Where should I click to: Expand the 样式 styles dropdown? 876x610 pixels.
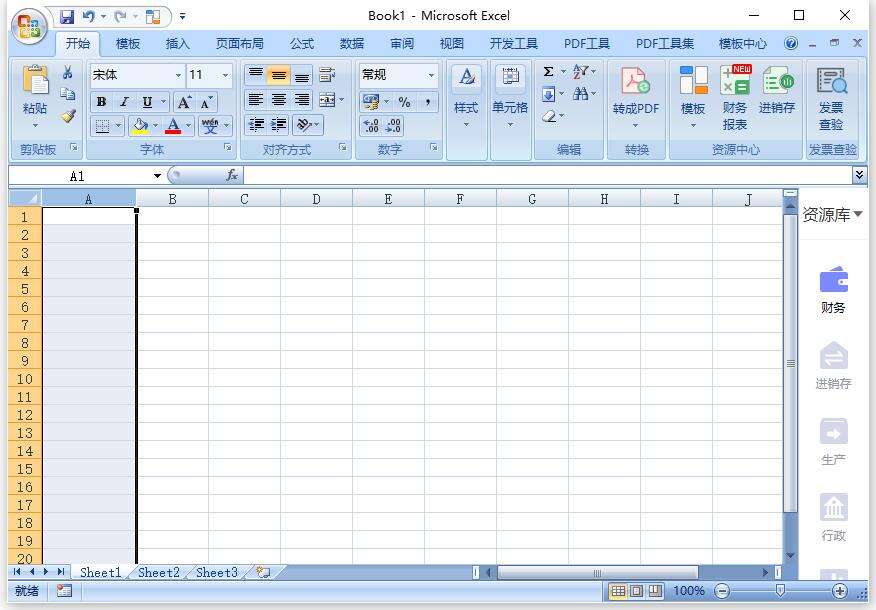[466, 124]
